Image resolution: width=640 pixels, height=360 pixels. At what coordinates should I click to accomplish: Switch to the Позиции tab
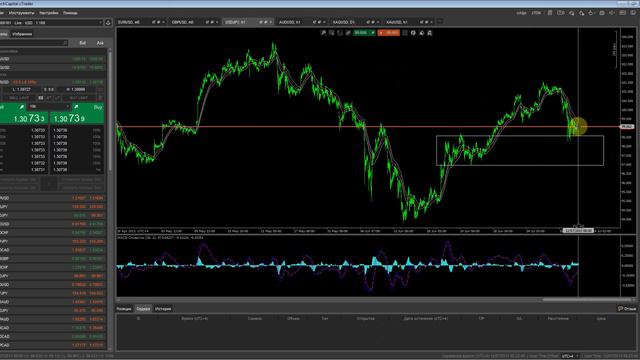pyautogui.click(x=124, y=309)
